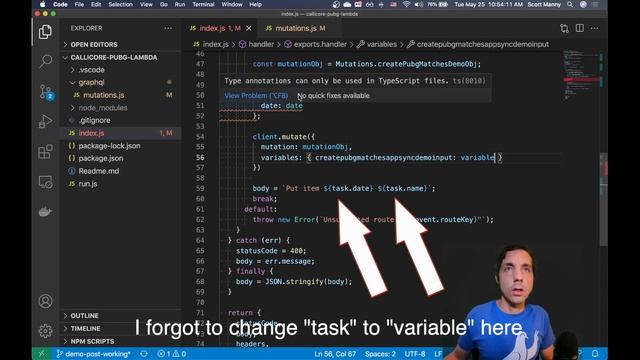Open the Manage gear icon
Image resolution: width=640 pixels, height=360 pixels.
[45, 331]
